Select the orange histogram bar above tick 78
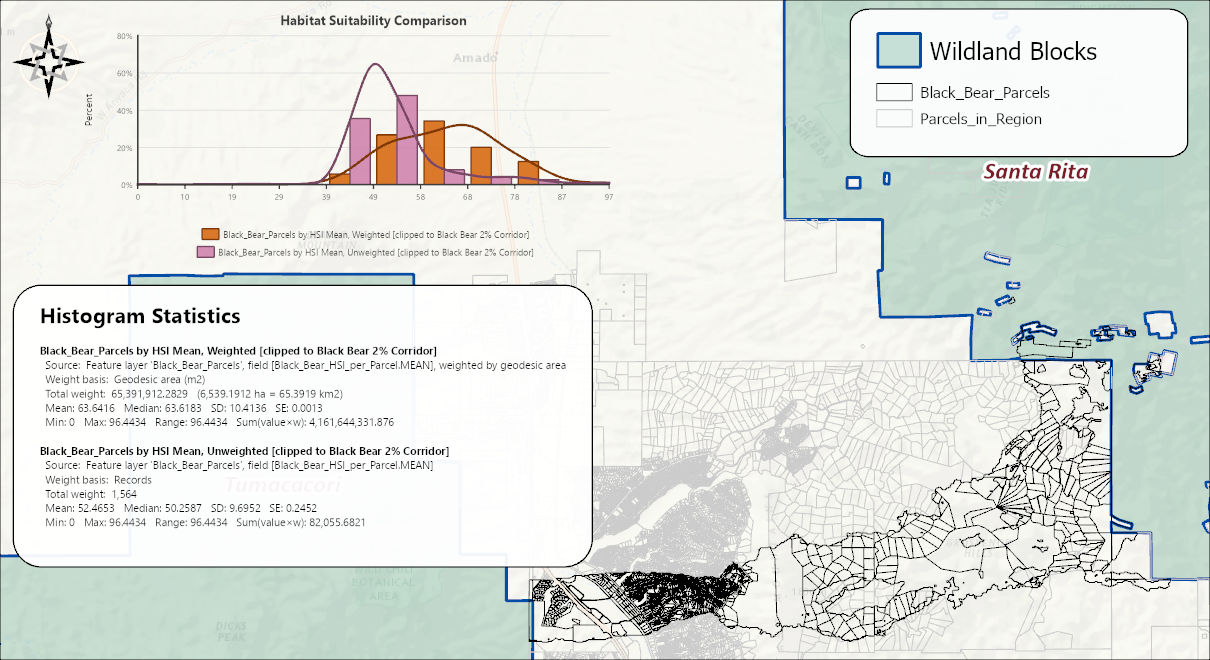This screenshot has height=660, width=1210. (528, 173)
